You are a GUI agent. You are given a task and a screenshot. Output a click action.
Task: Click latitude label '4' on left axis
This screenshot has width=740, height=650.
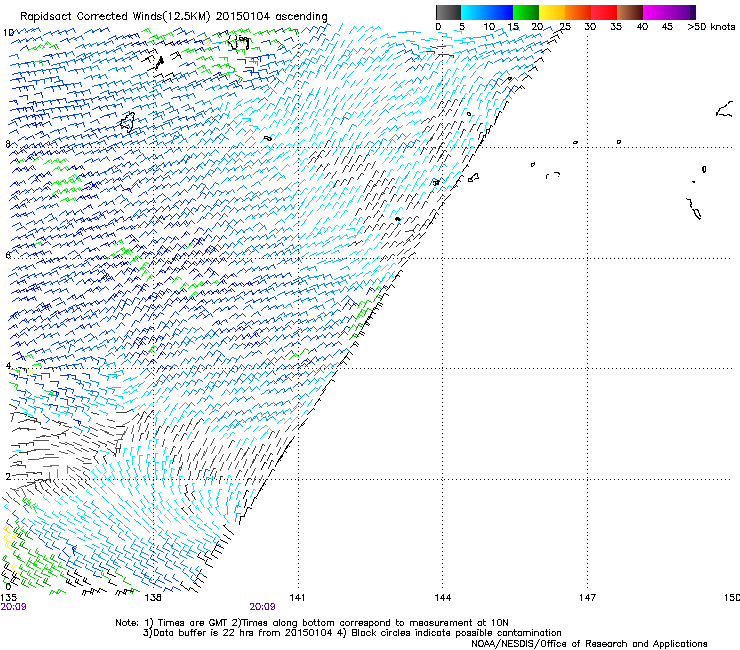click(8, 366)
